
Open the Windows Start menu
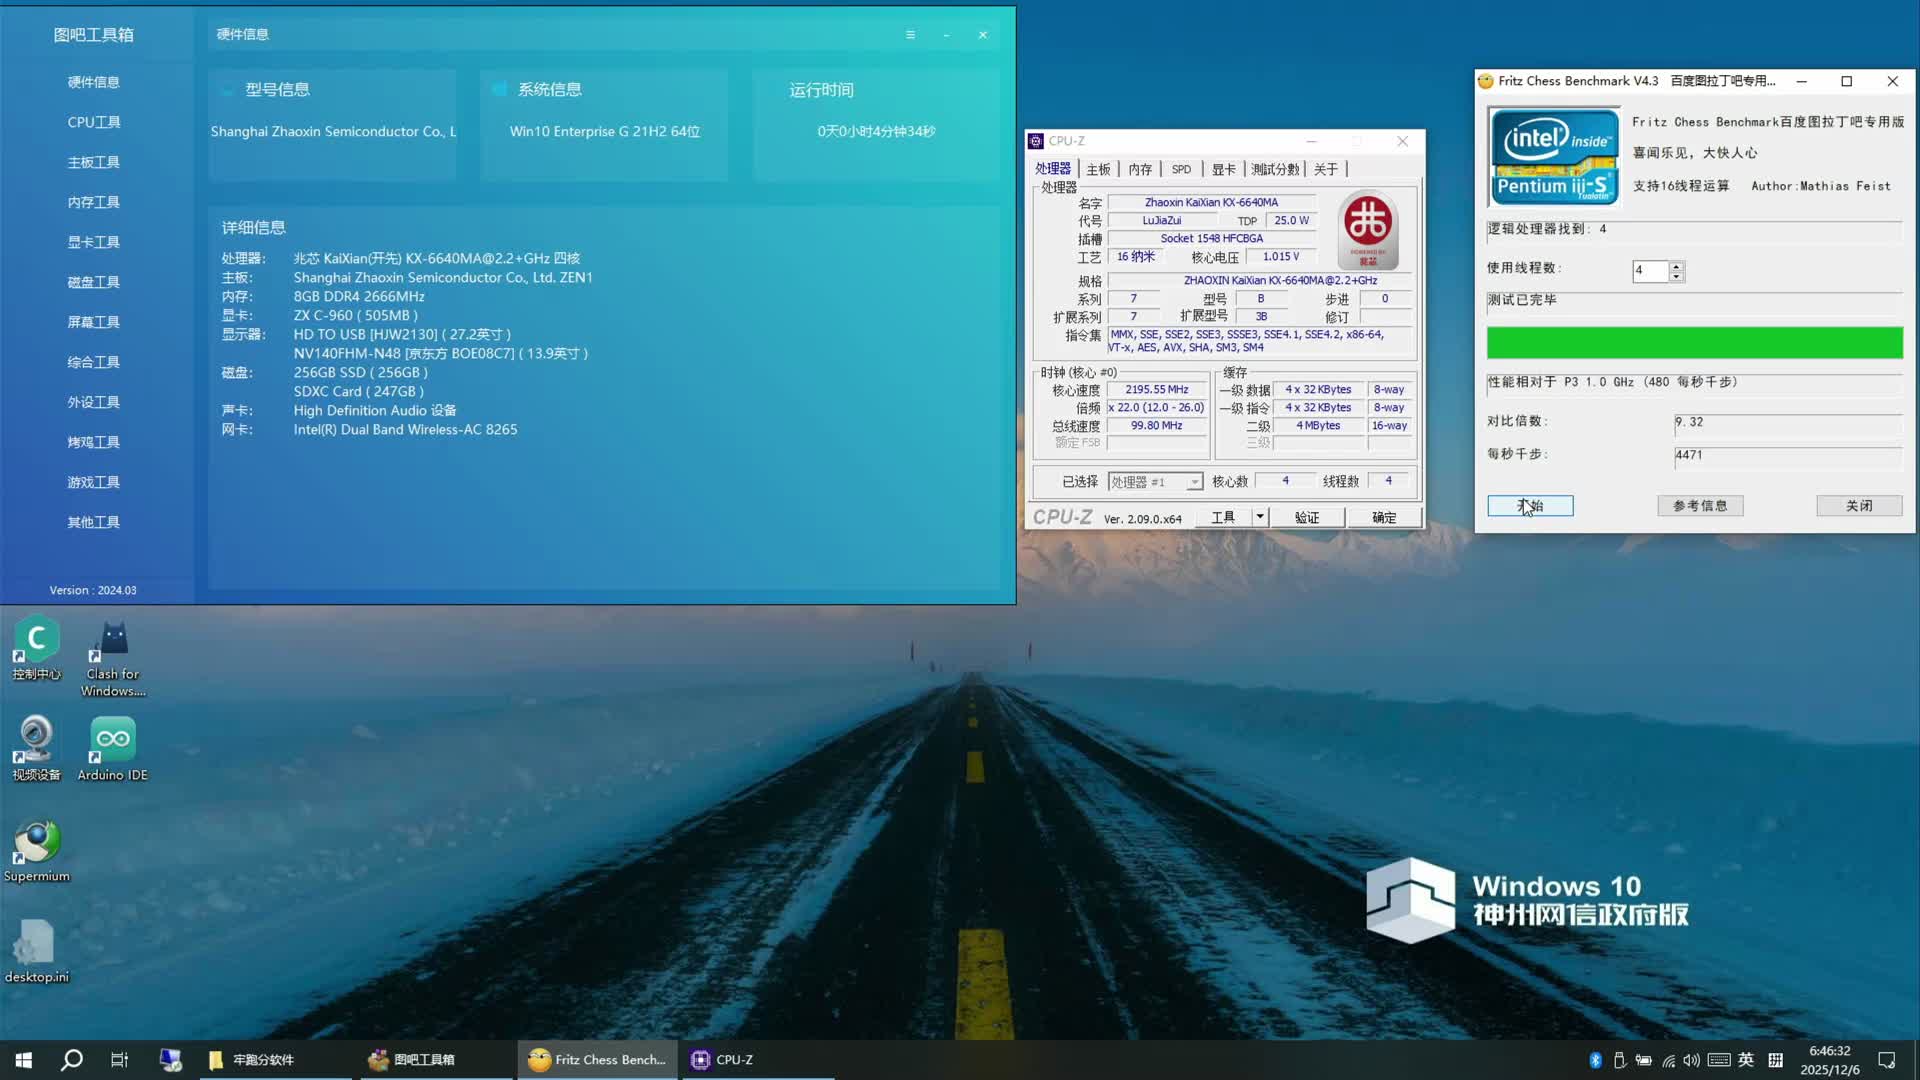22,1059
